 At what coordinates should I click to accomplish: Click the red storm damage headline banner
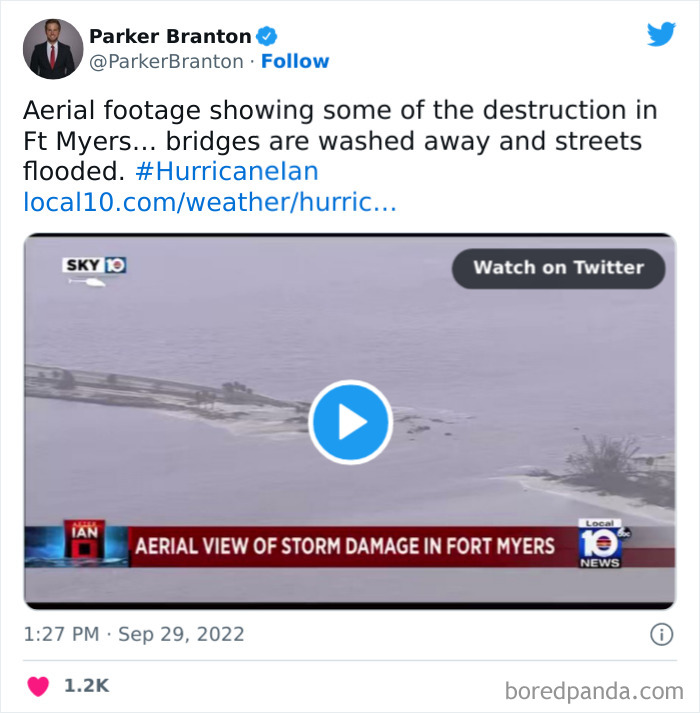point(345,546)
